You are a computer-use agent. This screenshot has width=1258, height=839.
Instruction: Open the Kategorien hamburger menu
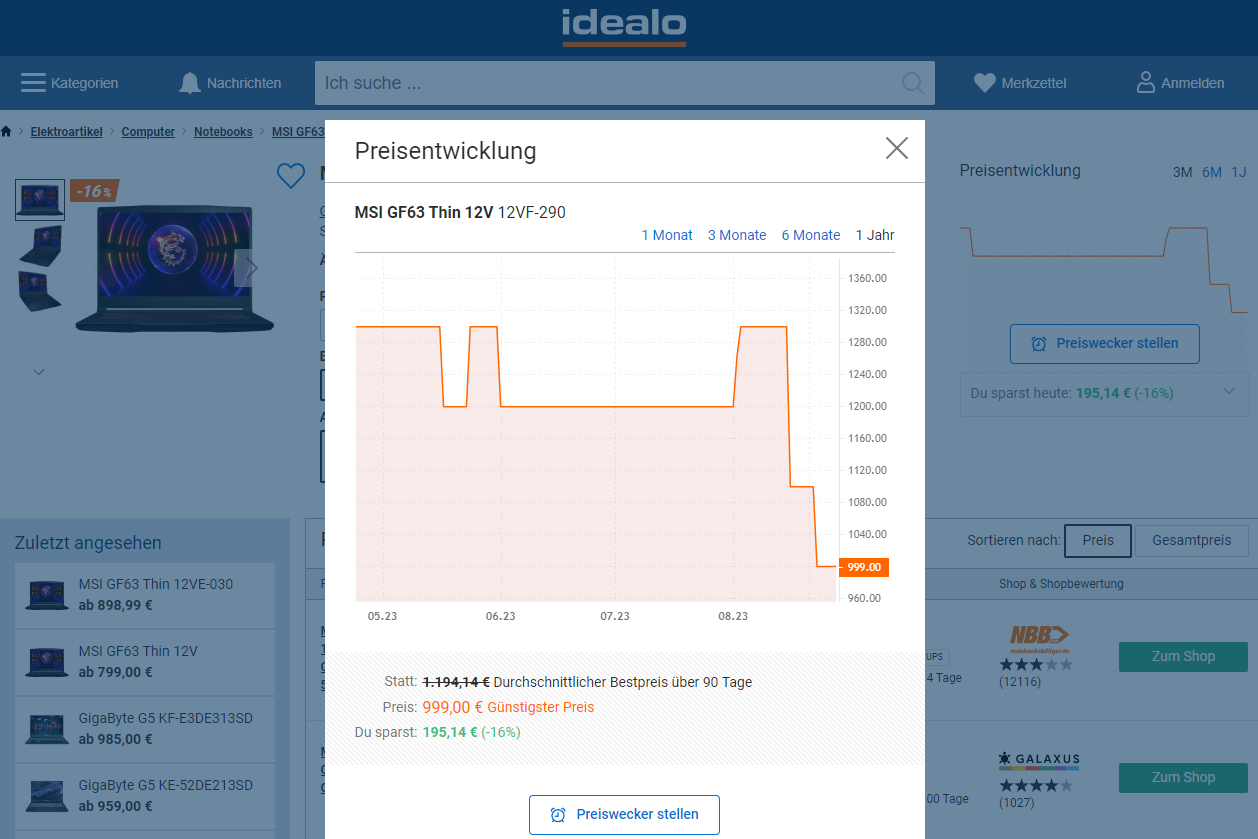tap(33, 83)
